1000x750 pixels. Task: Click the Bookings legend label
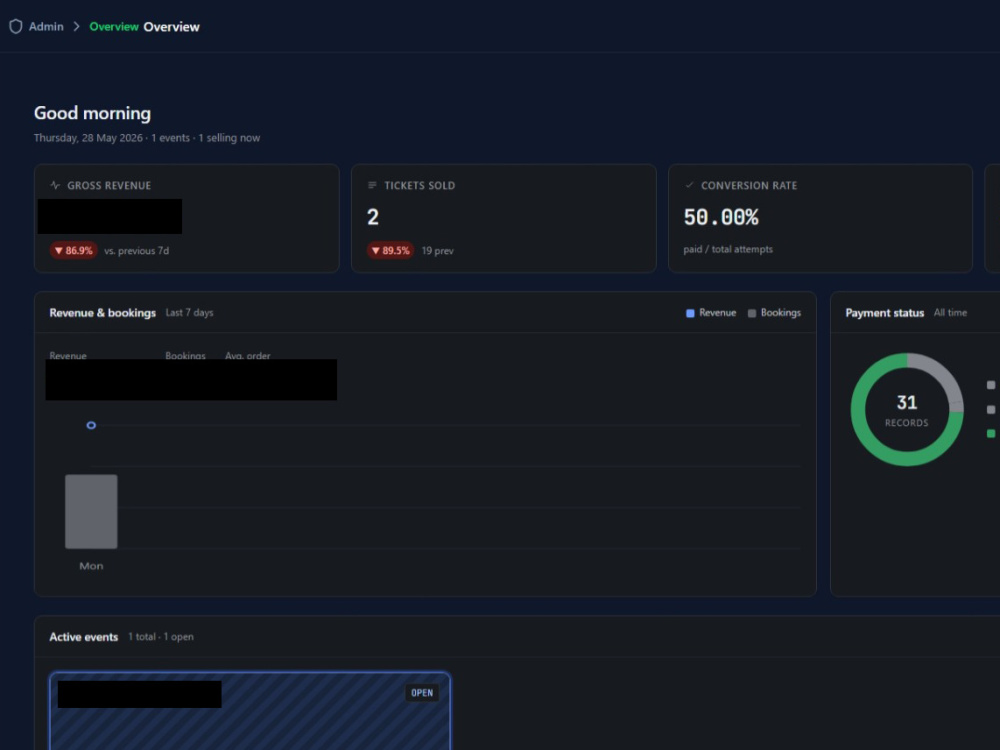click(781, 312)
